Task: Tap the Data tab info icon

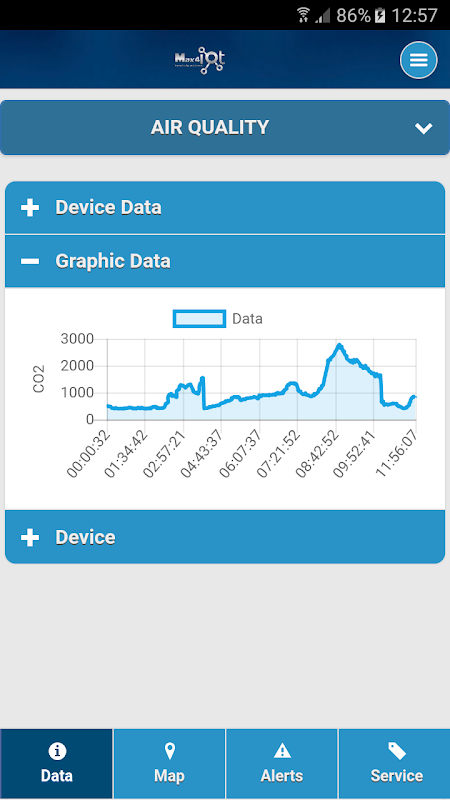Action: click(x=57, y=751)
